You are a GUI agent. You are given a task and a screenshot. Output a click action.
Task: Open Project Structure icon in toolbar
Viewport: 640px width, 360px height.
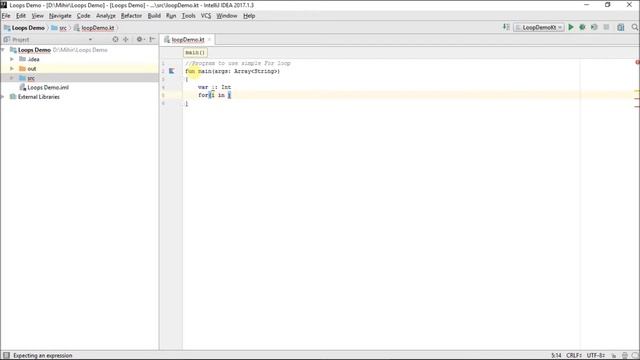point(621,27)
